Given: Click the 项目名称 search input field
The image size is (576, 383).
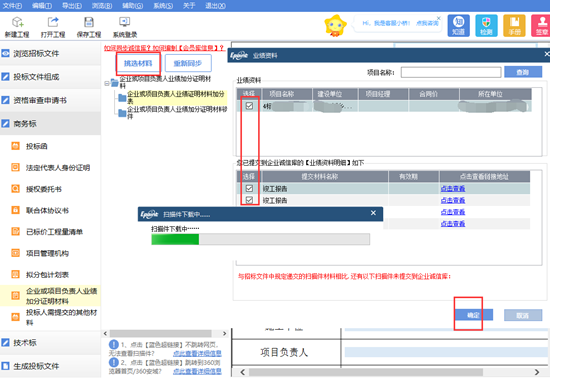Looking at the screenshot, I should [451, 72].
